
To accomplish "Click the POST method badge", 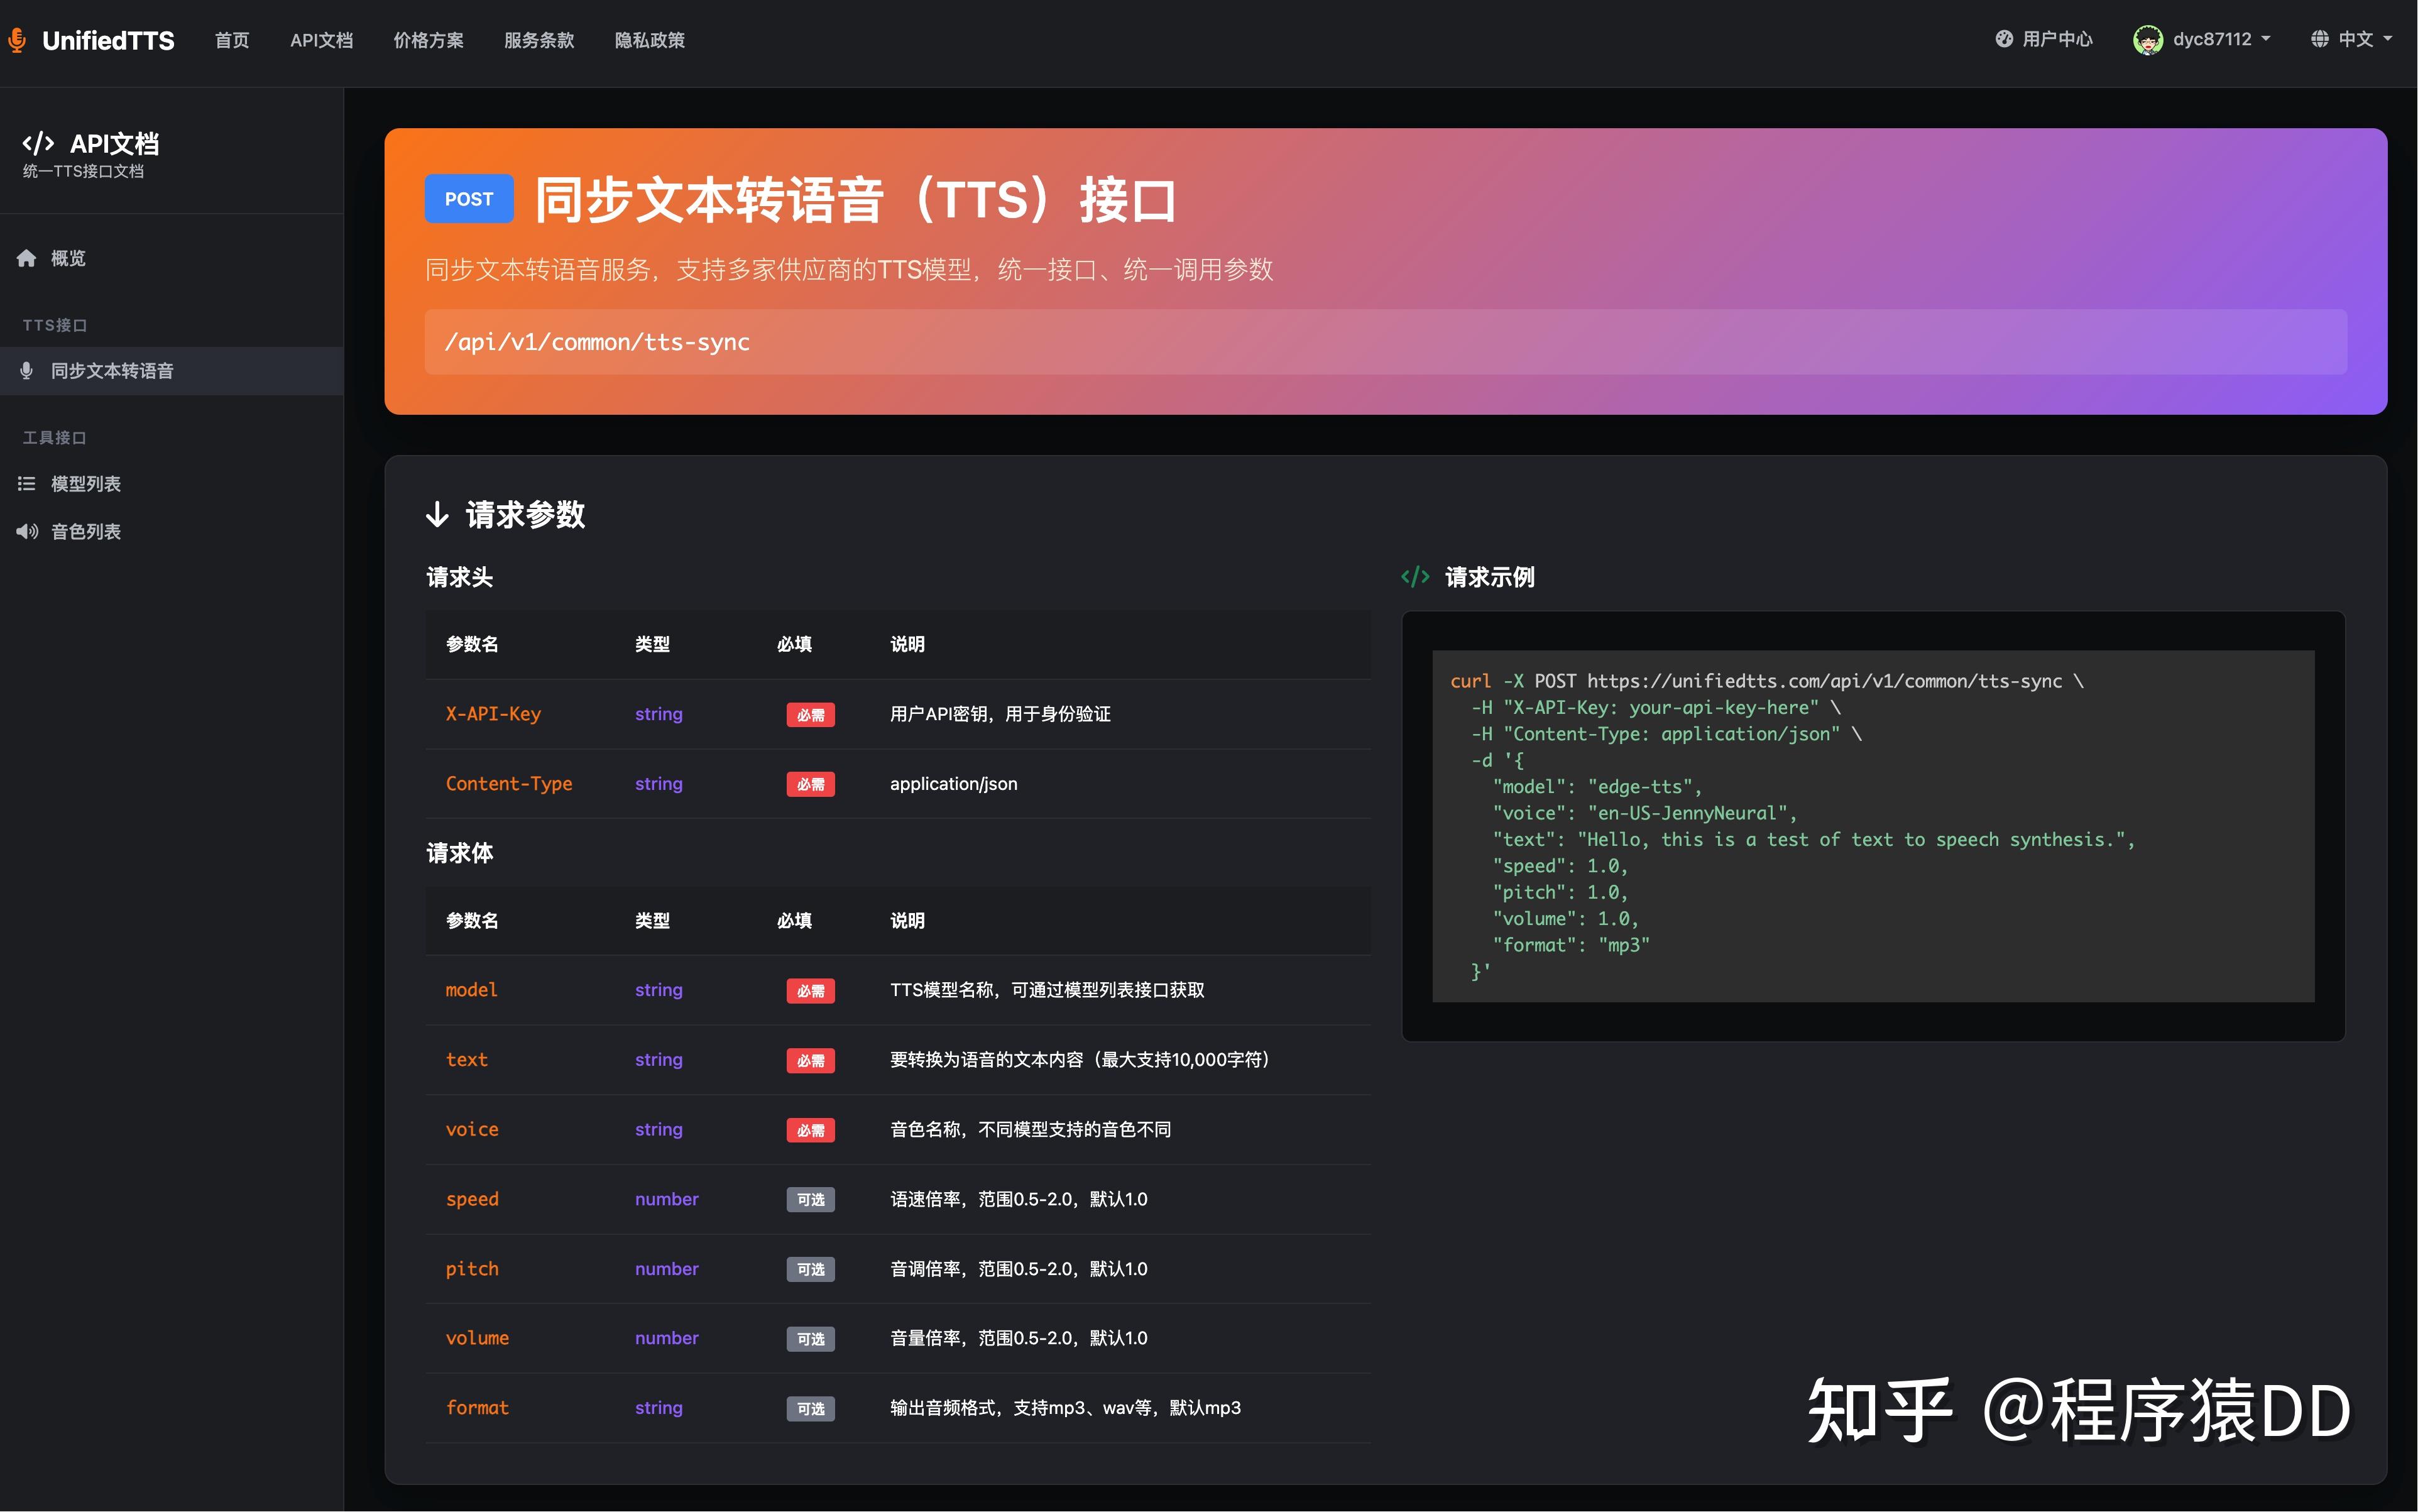I will pos(468,198).
